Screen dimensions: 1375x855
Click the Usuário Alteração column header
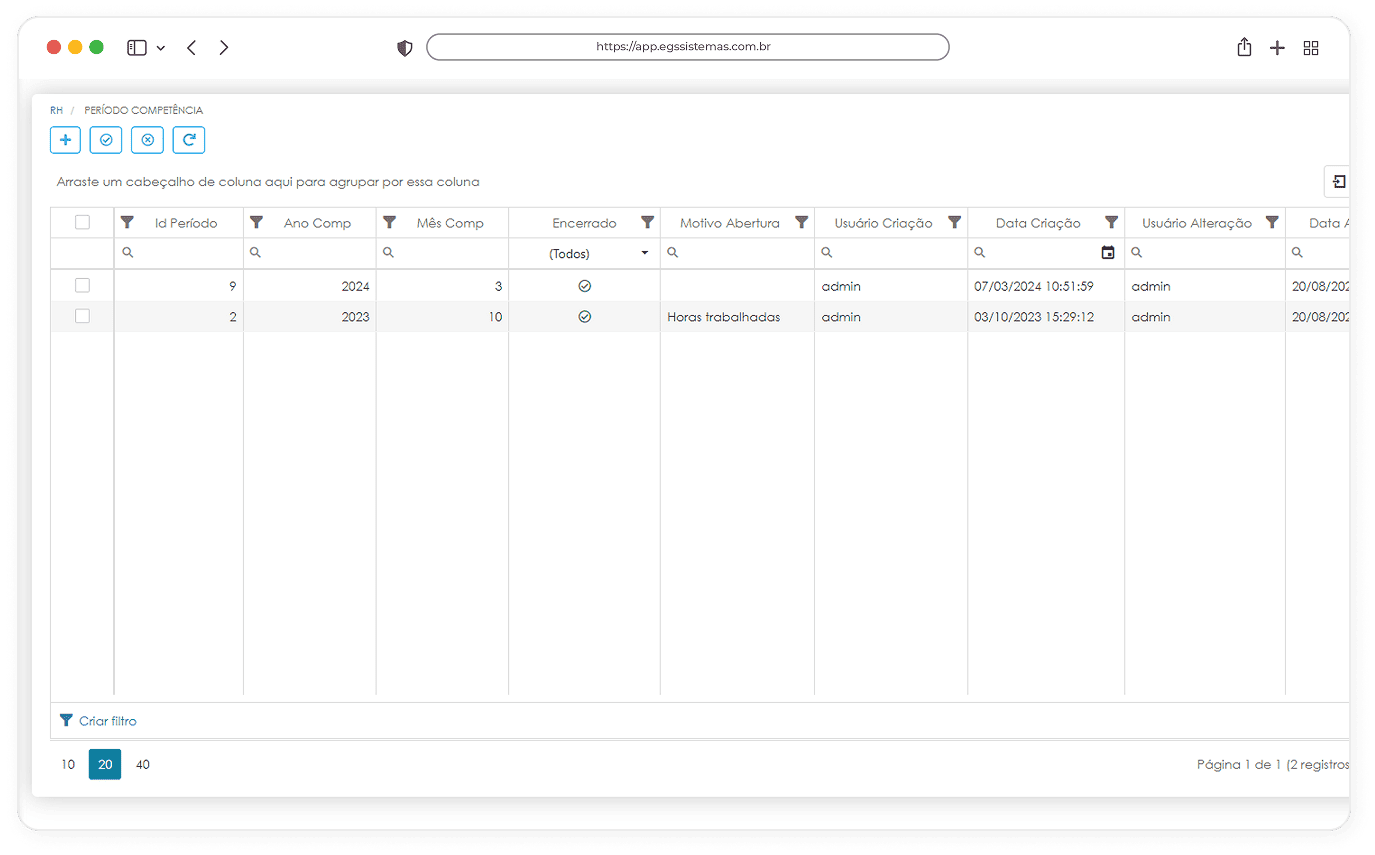(x=1197, y=223)
